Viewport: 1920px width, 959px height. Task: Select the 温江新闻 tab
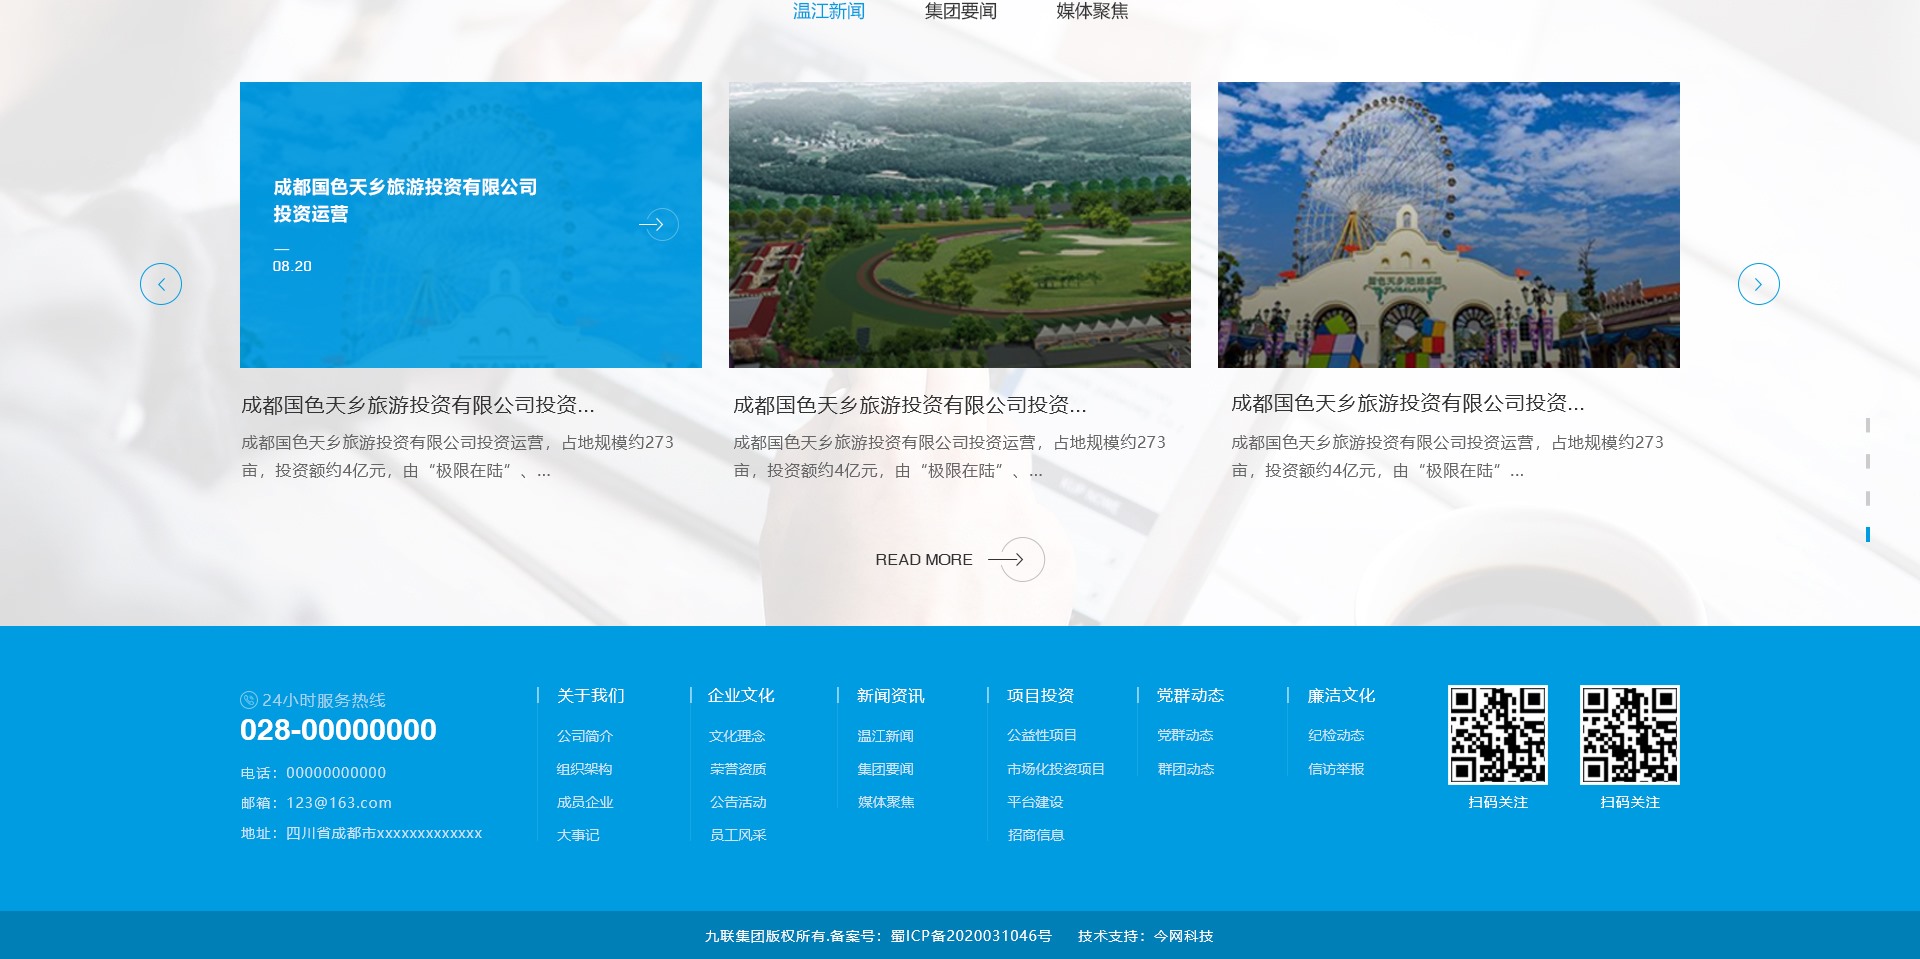[828, 11]
